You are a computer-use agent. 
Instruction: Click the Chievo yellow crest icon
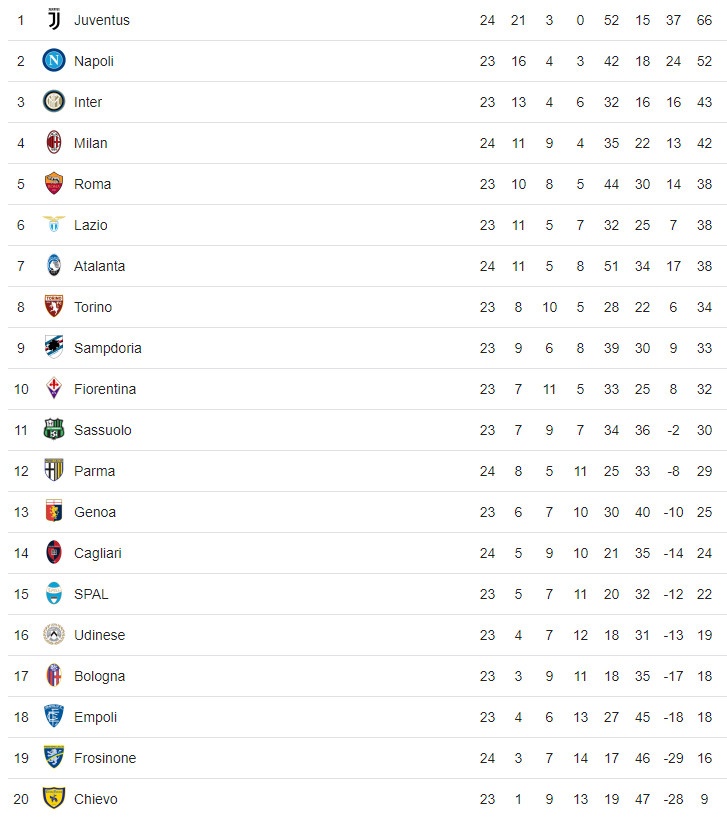coord(54,799)
